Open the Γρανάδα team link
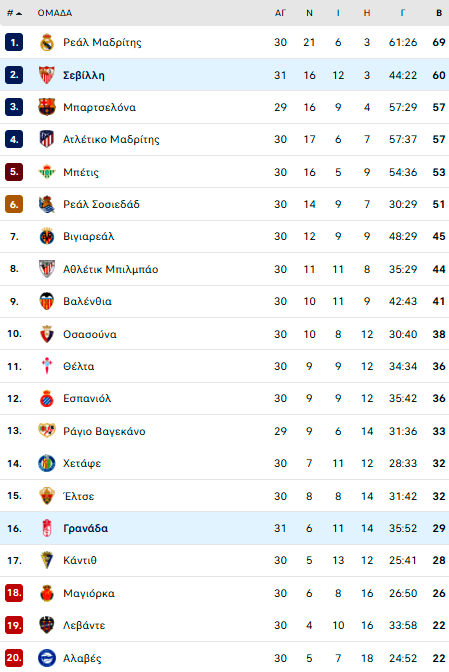The width and height of the screenshot is (449, 672). pos(86,528)
